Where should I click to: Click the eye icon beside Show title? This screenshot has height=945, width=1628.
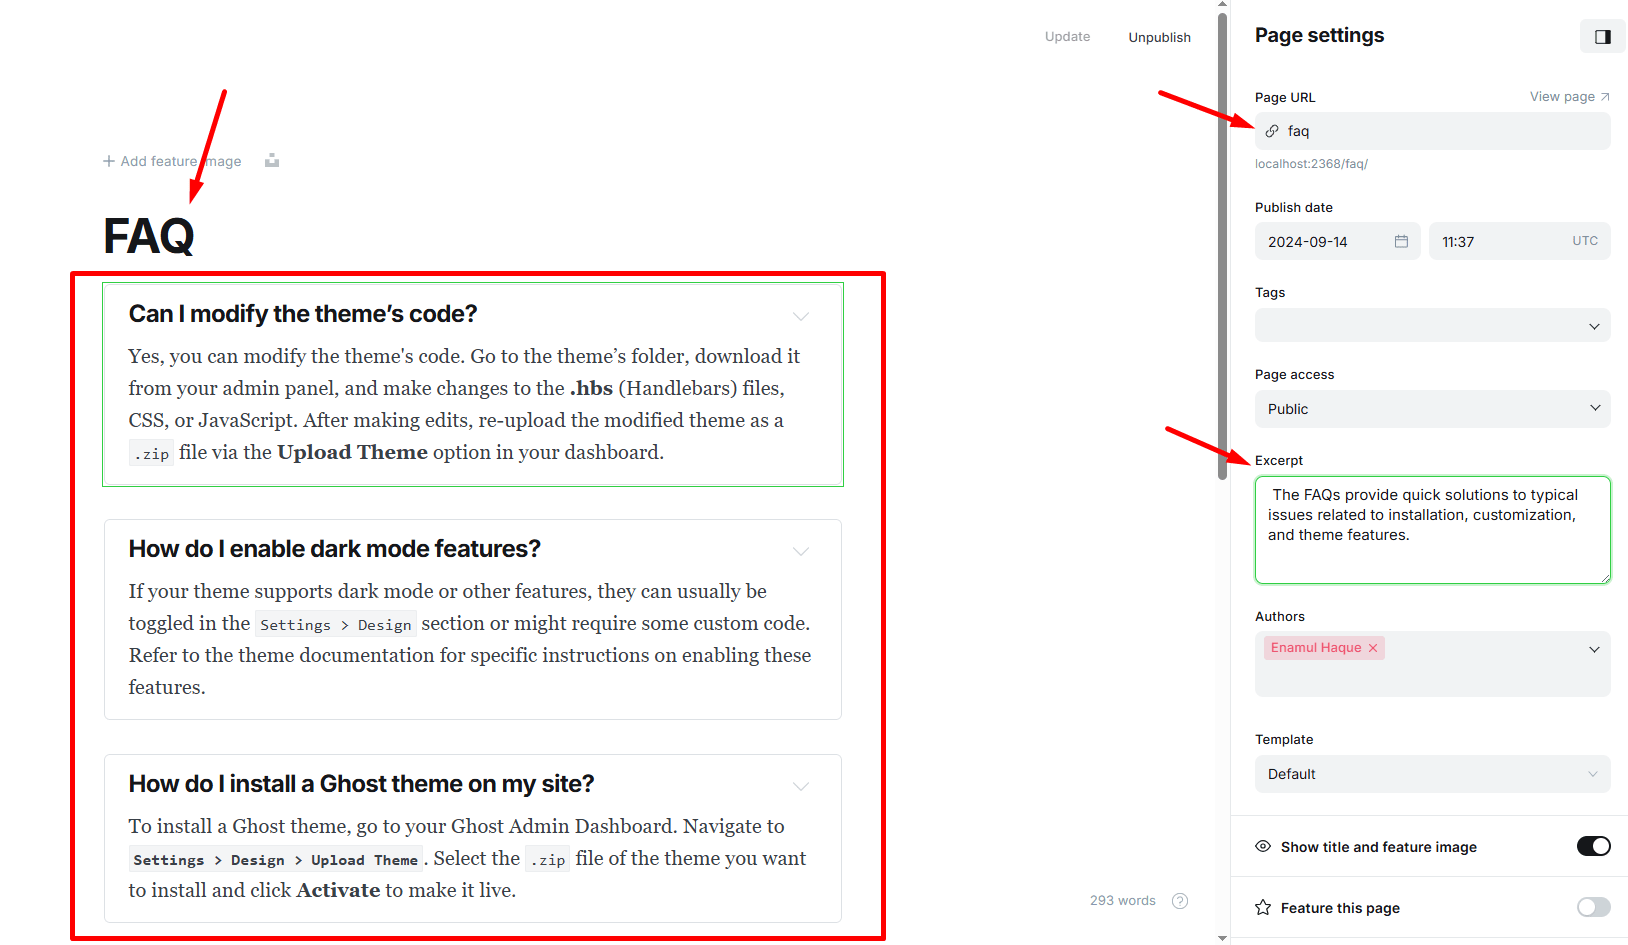(1263, 847)
